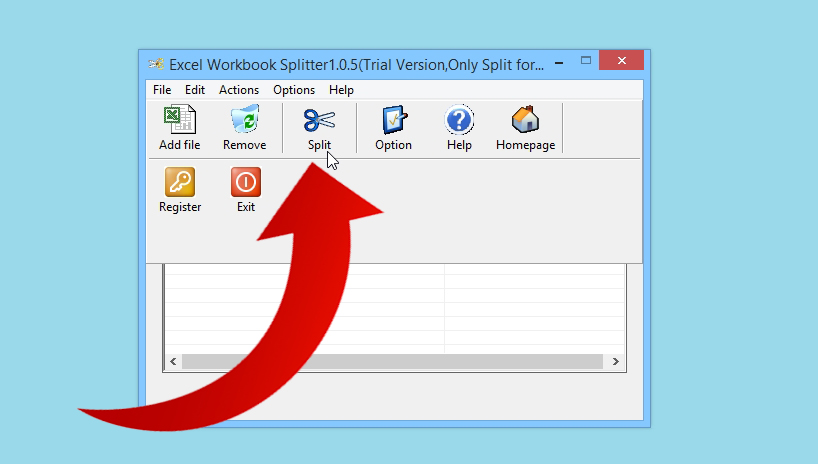The width and height of the screenshot is (818, 464).
Task: Click the left scroll arrow of file list
Action: [173, 361]
